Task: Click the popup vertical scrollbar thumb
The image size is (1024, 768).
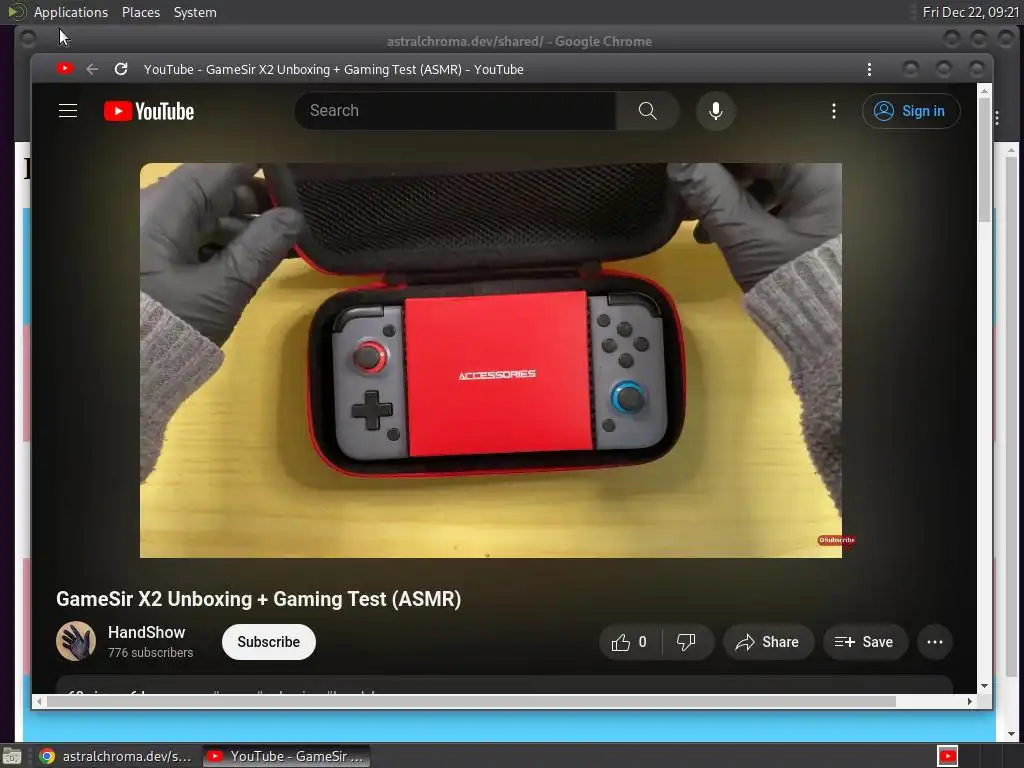Action: (984, 160)
